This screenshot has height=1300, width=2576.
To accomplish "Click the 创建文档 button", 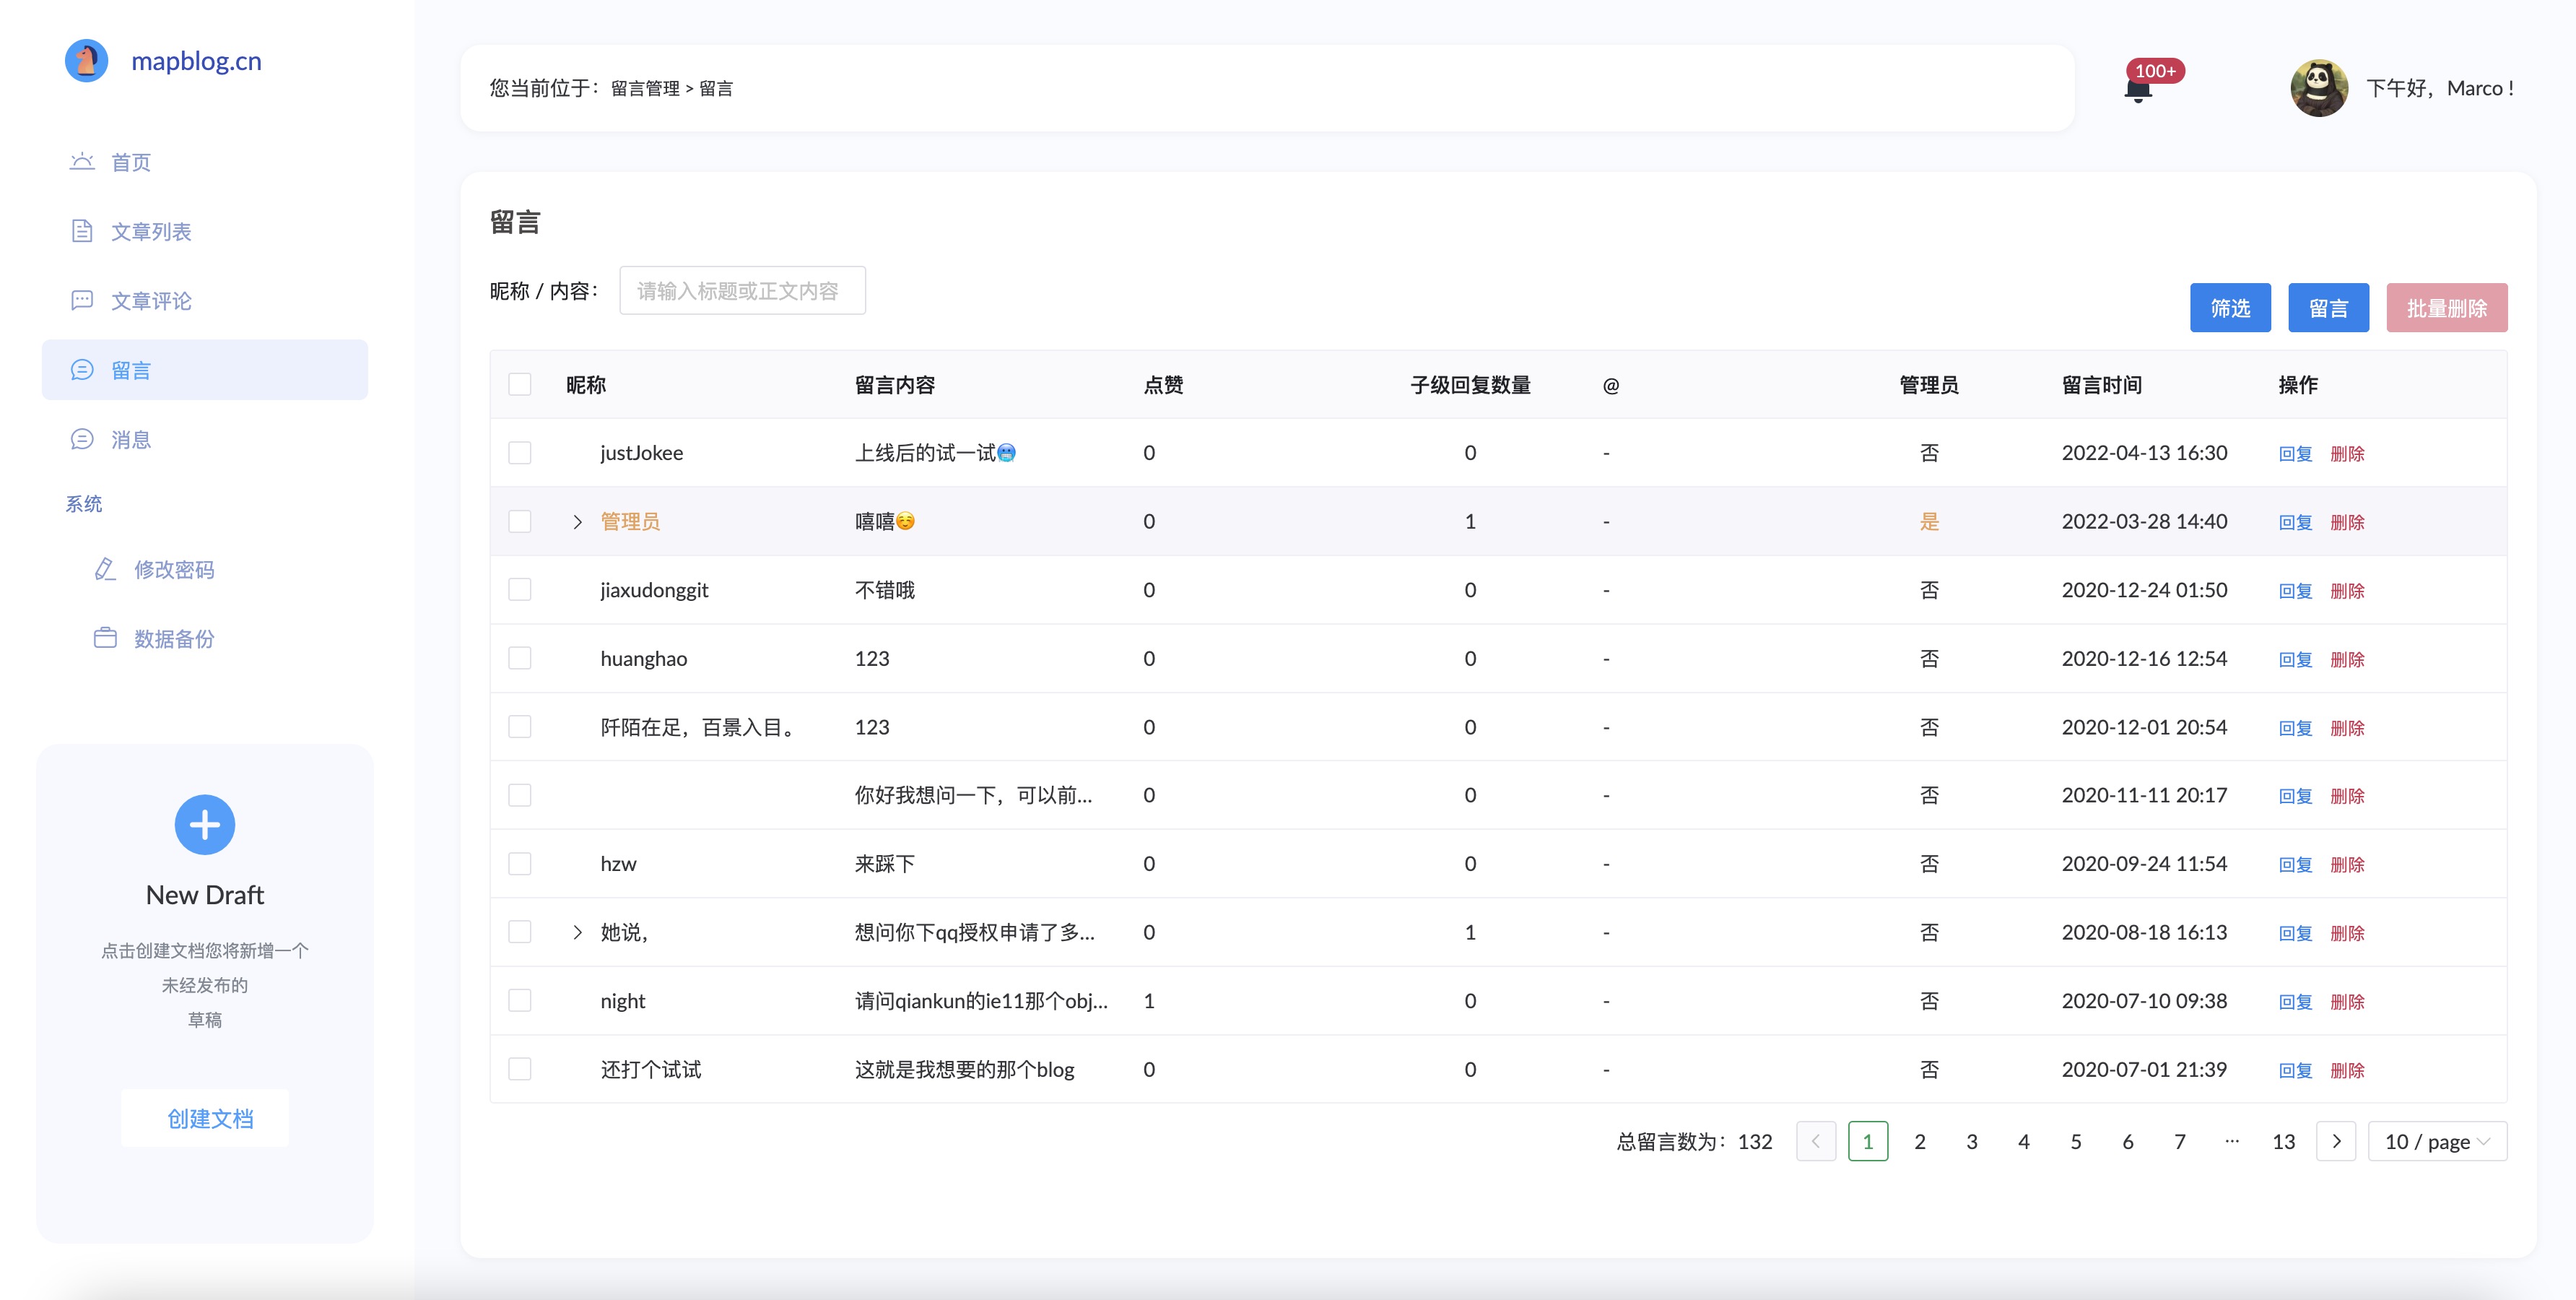I will [x=205, y=1118].
